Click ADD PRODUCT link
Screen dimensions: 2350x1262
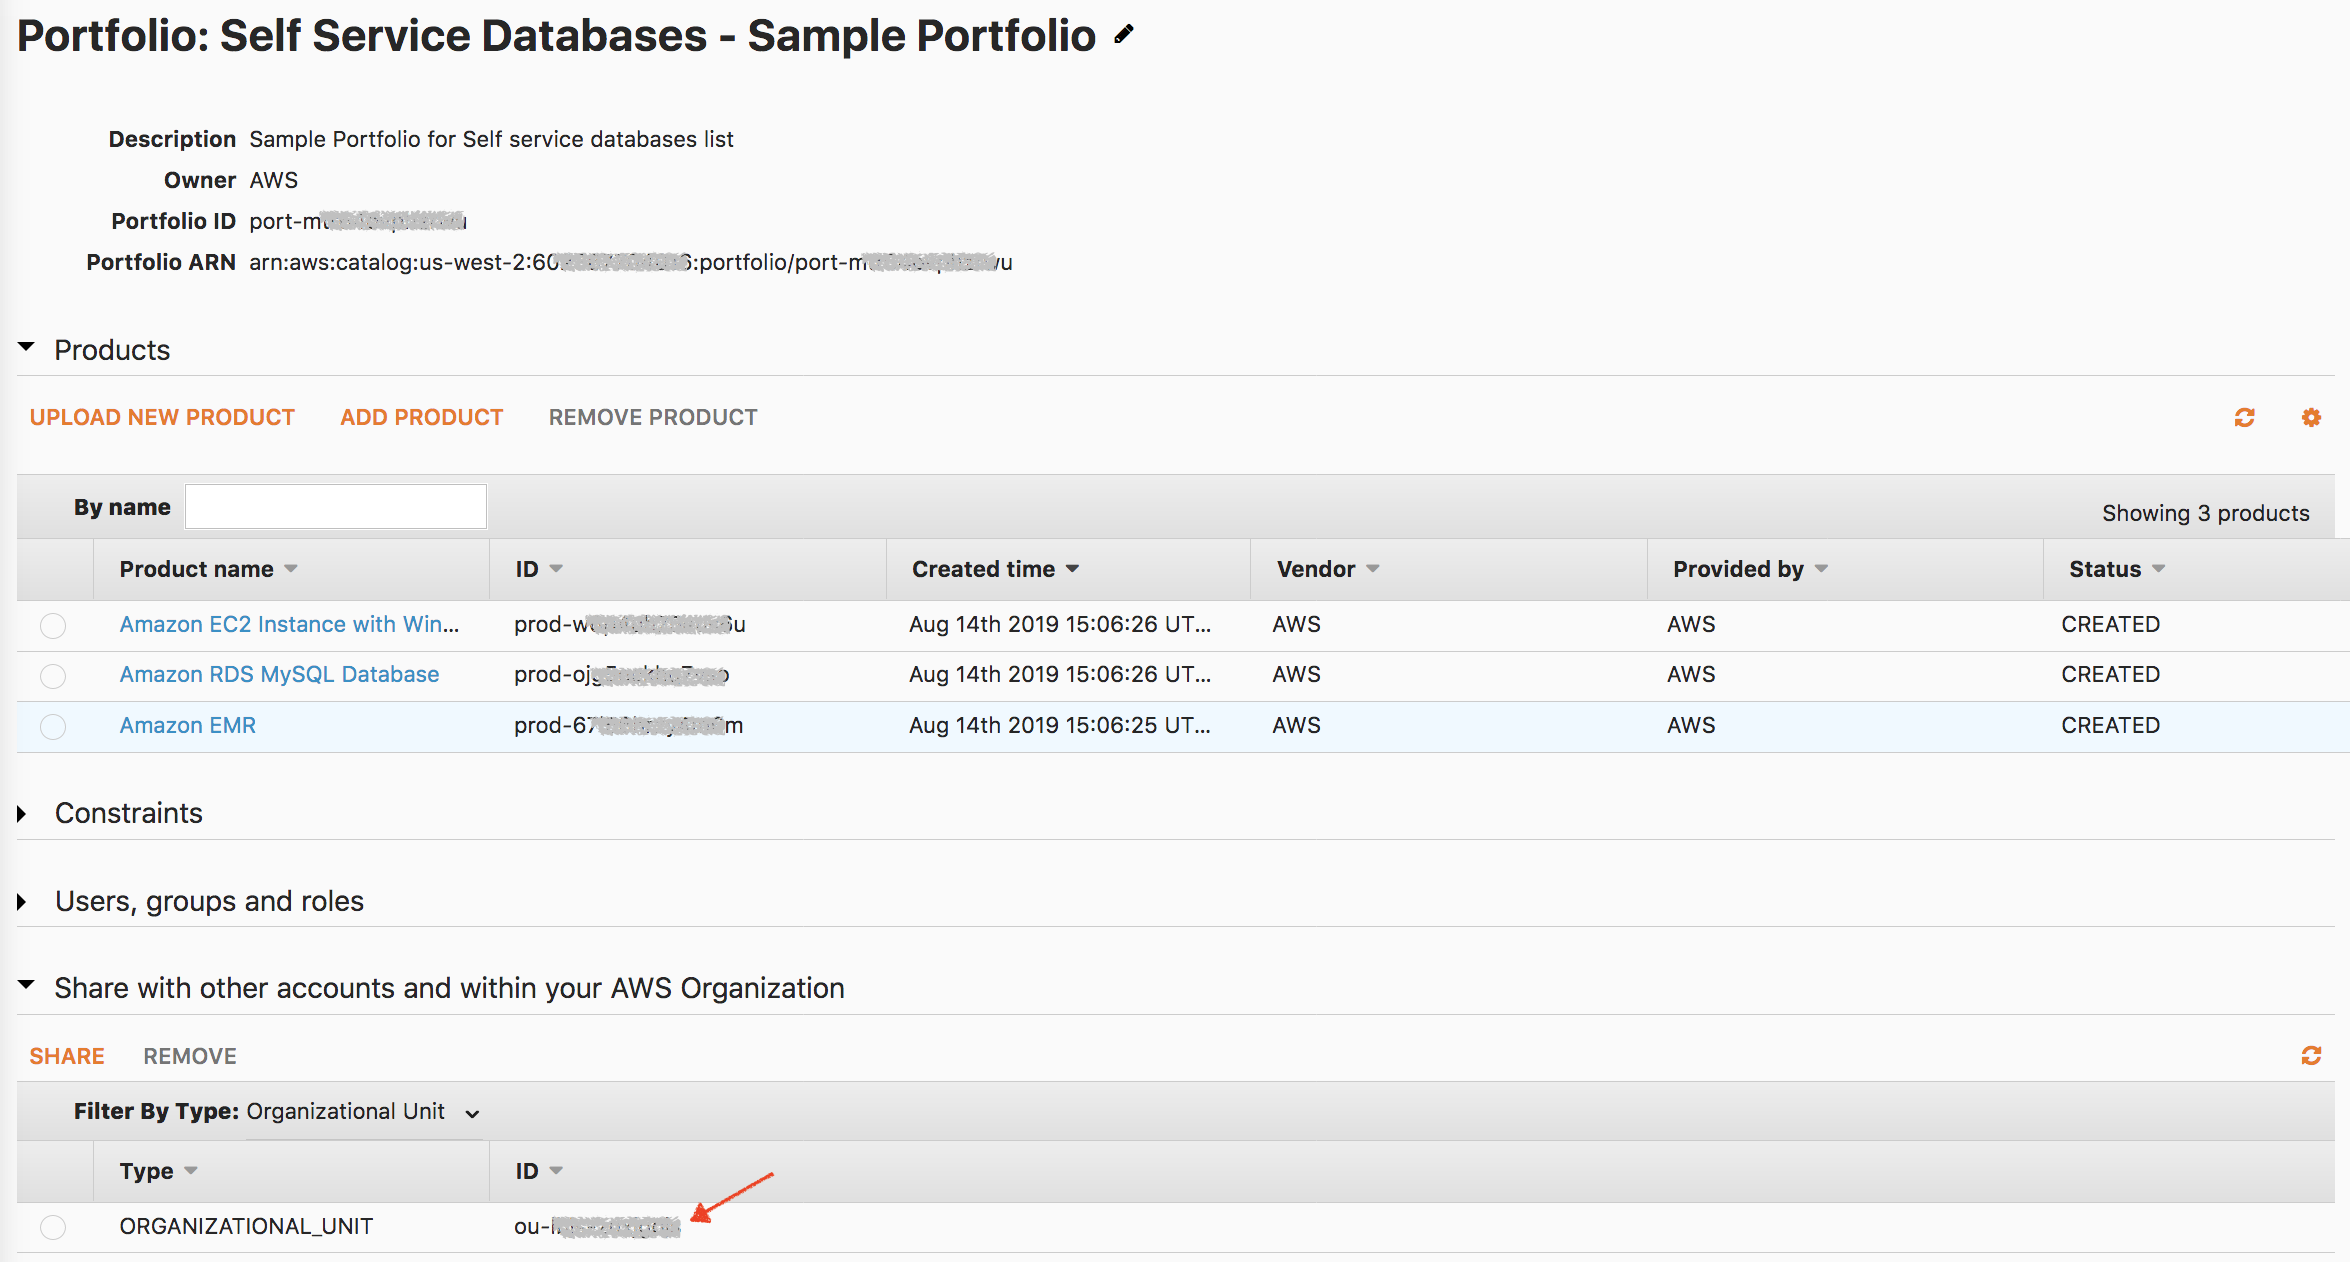click(421, 417)
